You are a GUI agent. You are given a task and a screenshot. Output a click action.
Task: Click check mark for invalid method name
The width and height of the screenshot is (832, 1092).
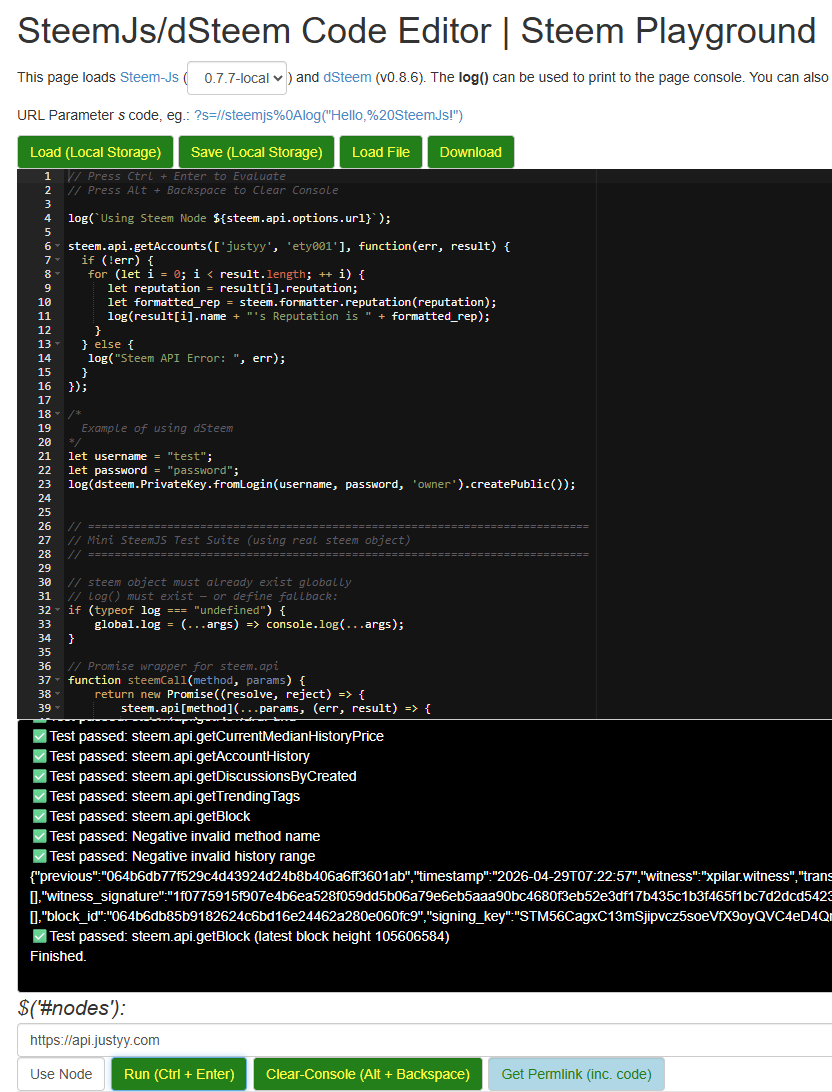(39, 836)
